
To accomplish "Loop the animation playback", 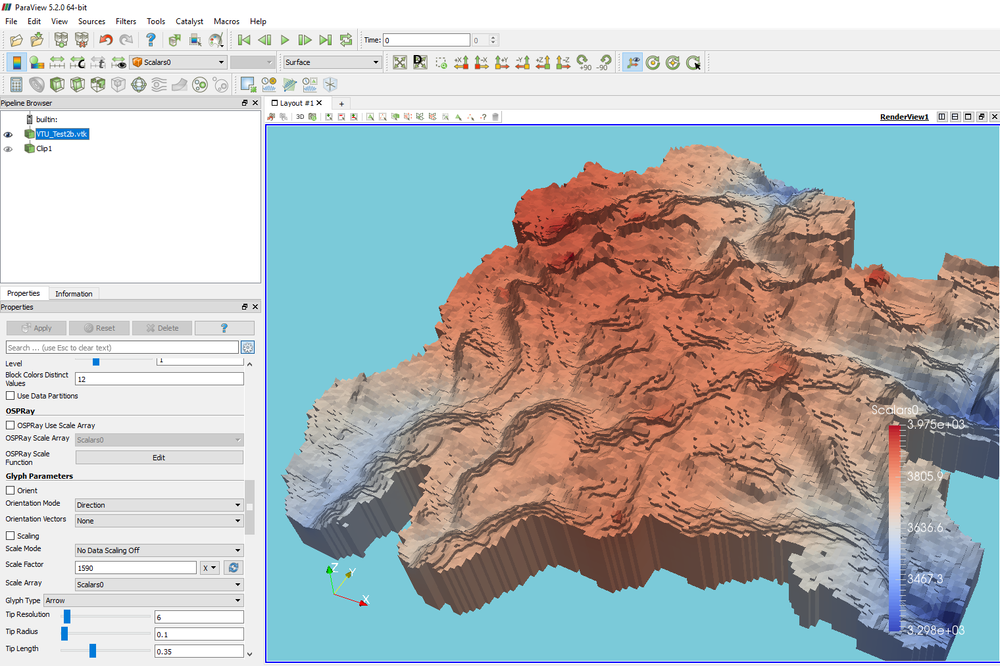I will click(x=345, y=40).
